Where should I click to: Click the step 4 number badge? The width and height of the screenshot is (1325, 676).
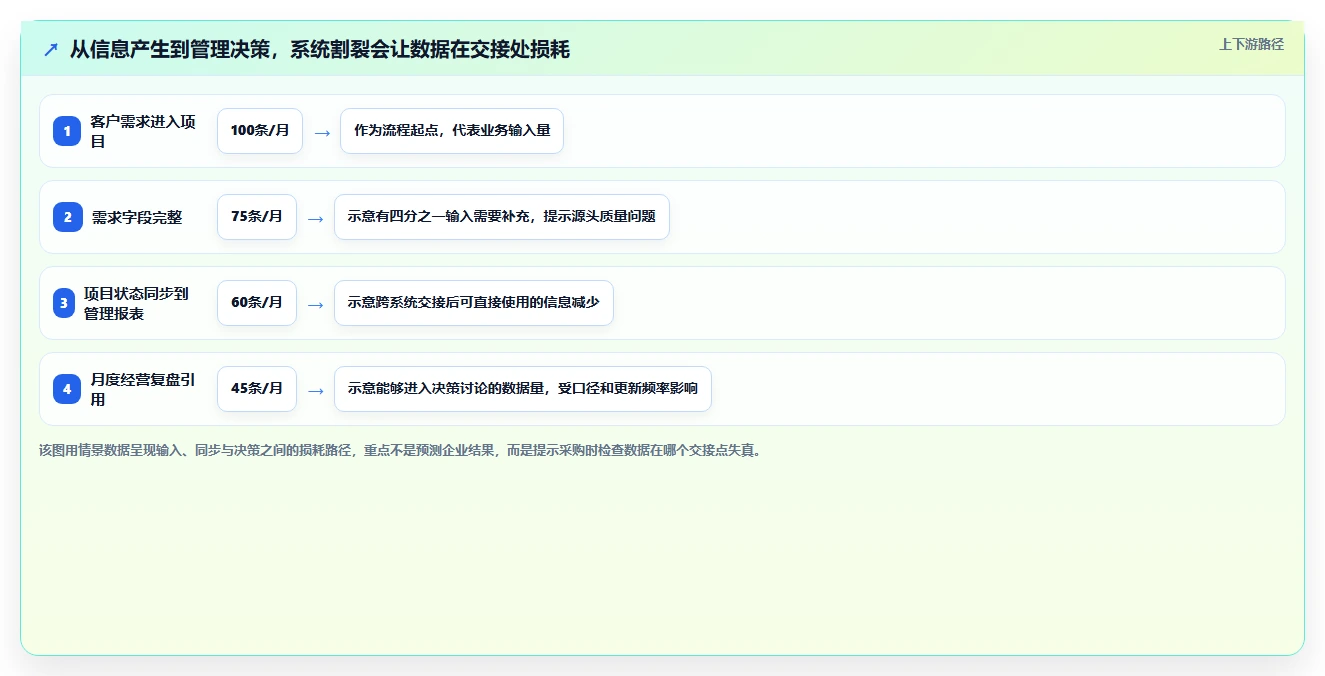(67, 389)
